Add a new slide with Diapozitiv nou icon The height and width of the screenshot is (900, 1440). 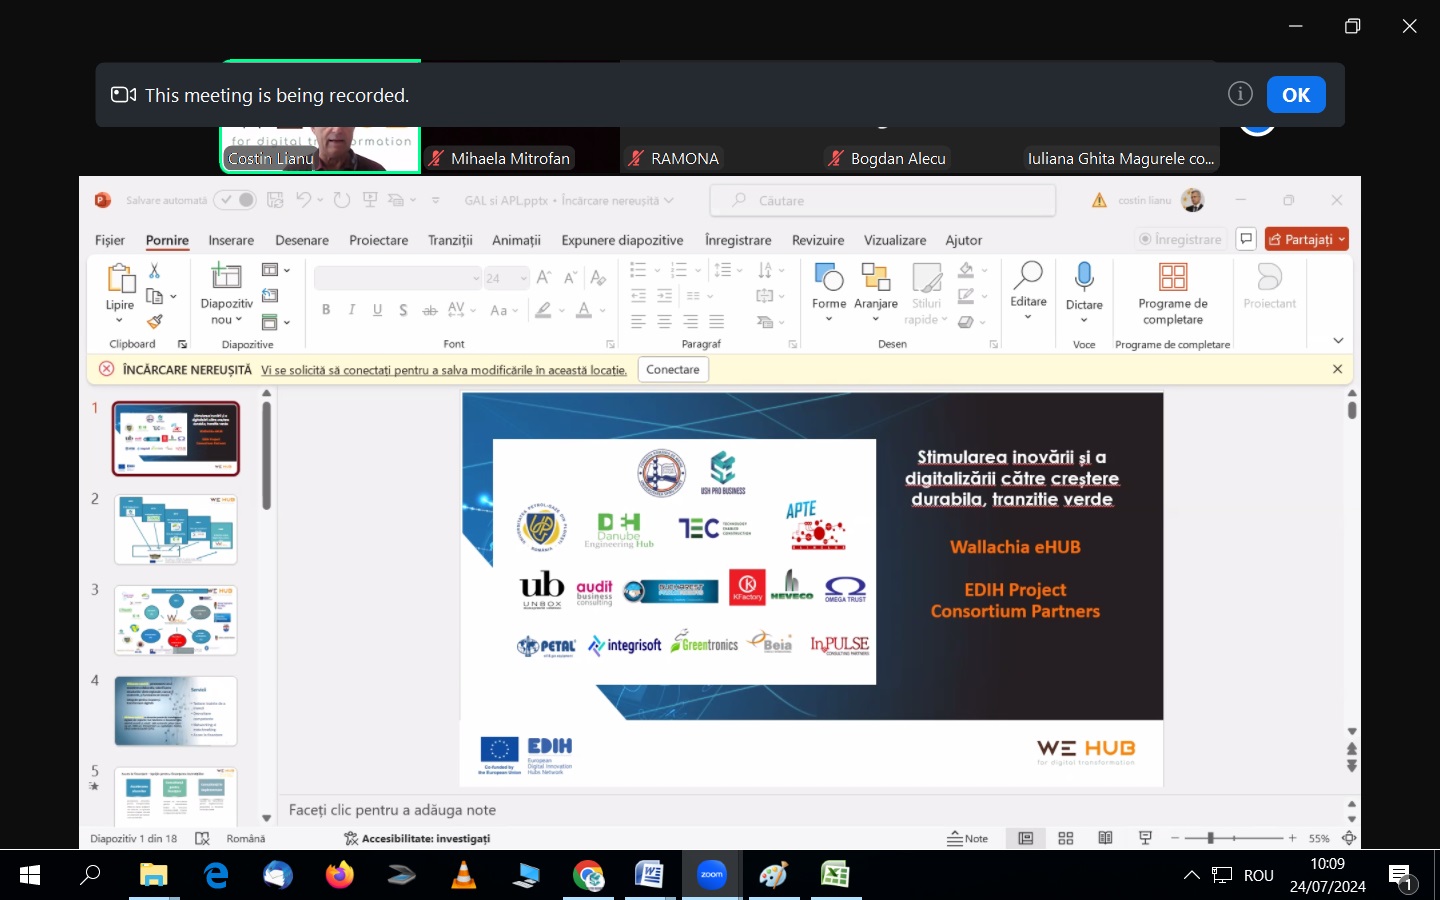pyautogui.click(x=226, y=276)
